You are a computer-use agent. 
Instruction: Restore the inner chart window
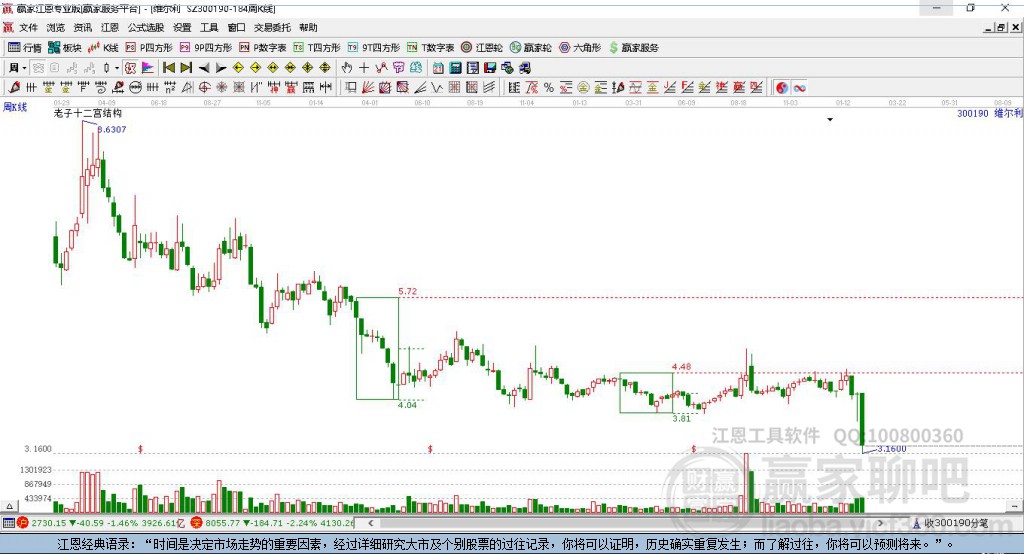coord(1001,27)
